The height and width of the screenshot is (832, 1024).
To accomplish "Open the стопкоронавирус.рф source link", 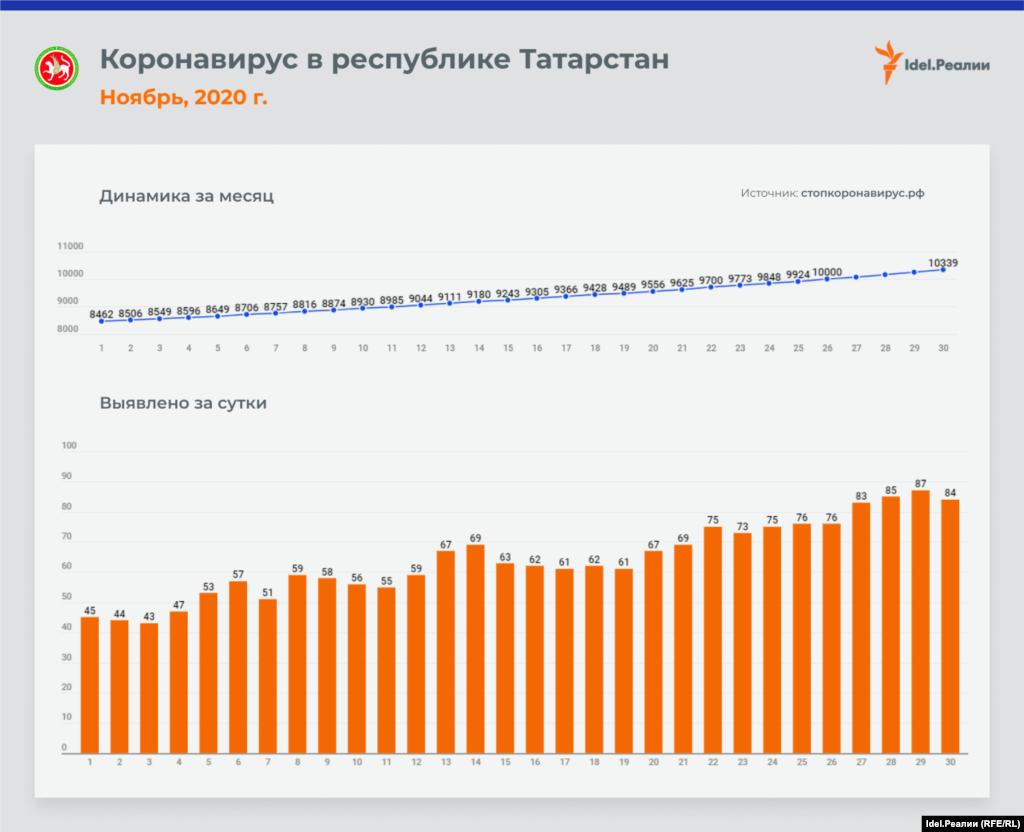I will point(862,193).
